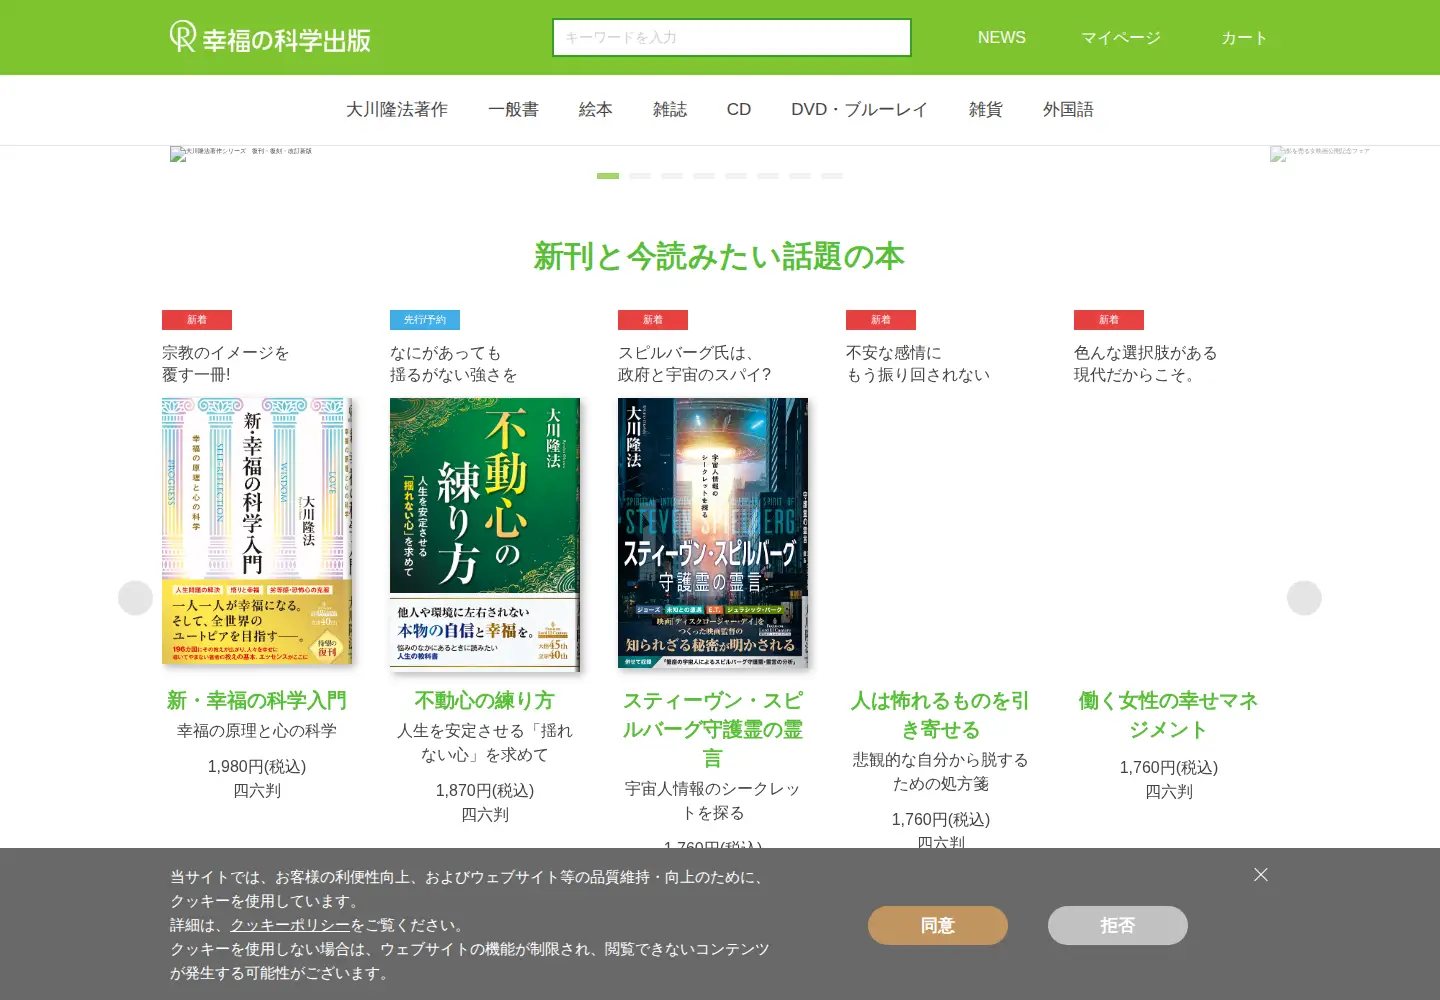Go to previous books with left arrow
Screen dimensions: 1440x1000
(135, 598)
